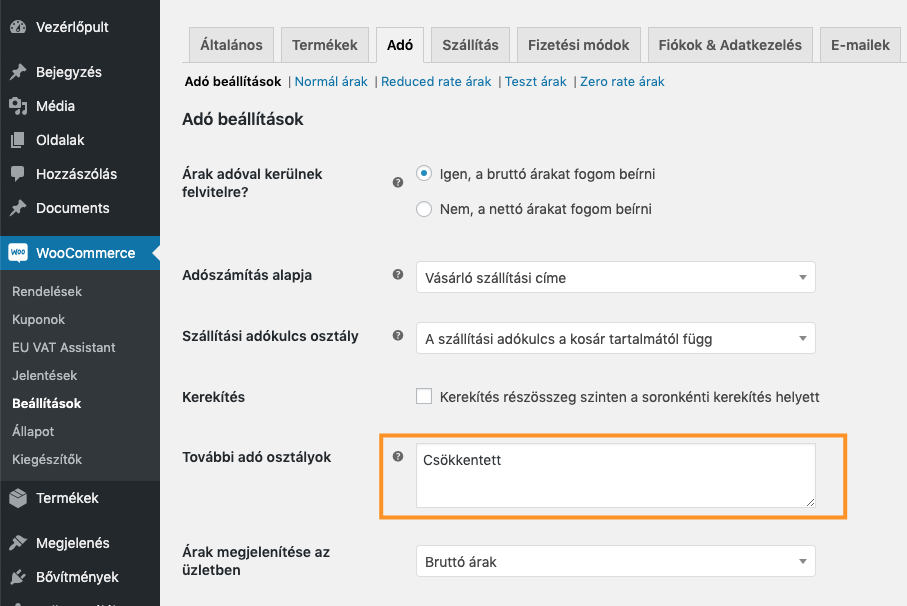Click the Bővítmények plugin icon
Image resolution: width=907 pixels, height=606 pixels.
tap(18, 577)
